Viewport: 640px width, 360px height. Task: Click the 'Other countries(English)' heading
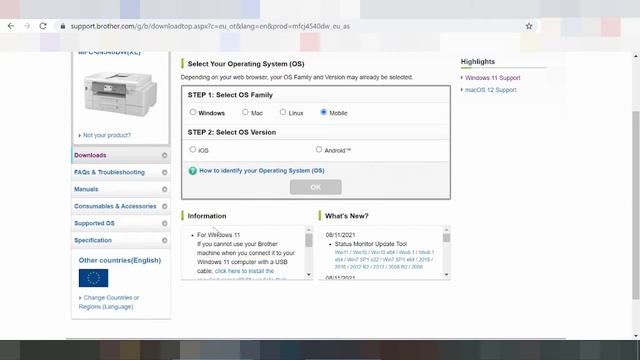[x=120, y=260]
